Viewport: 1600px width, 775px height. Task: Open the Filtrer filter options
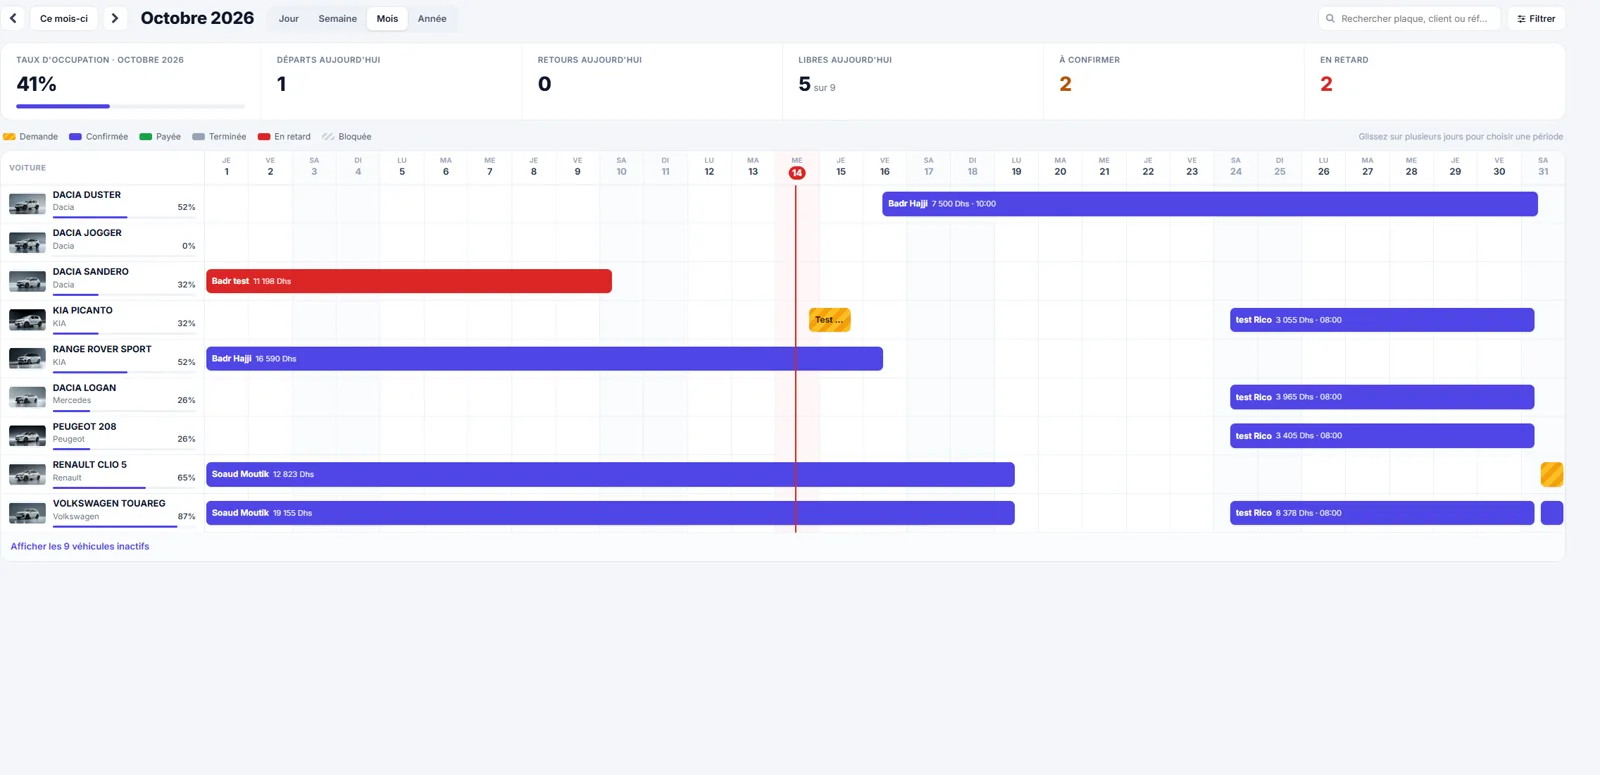[1536, 19]
